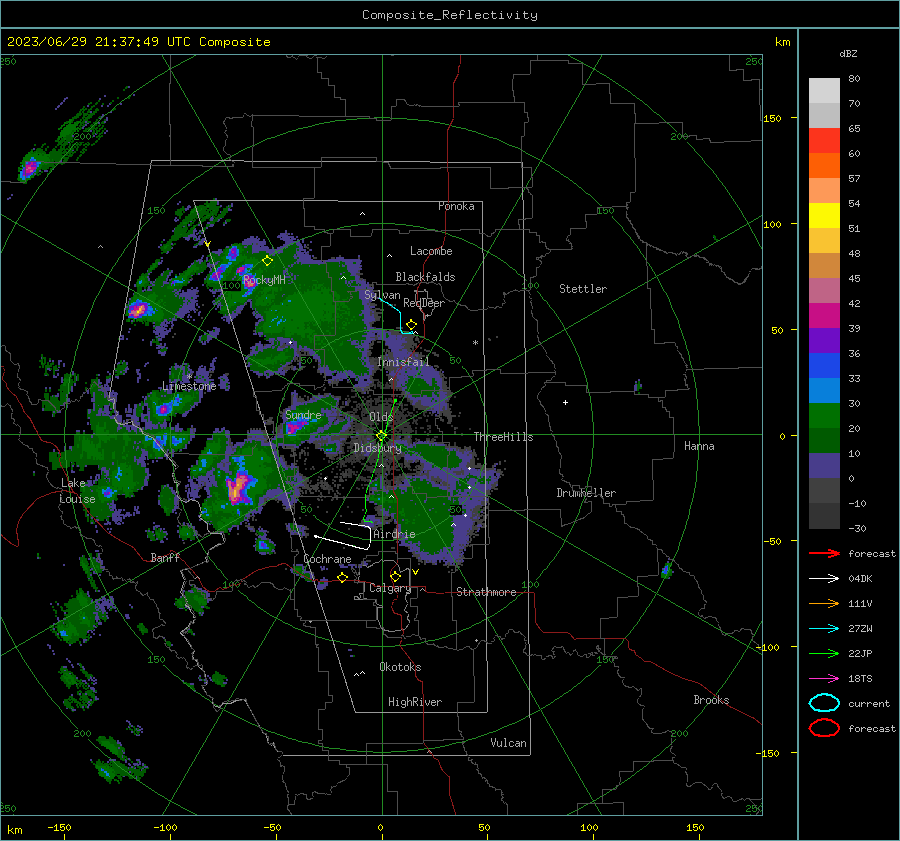Click the red forecast arrow in the legend
Viewport: 900px width, 841px height.
pyautogui.click(x=824, y=553)
